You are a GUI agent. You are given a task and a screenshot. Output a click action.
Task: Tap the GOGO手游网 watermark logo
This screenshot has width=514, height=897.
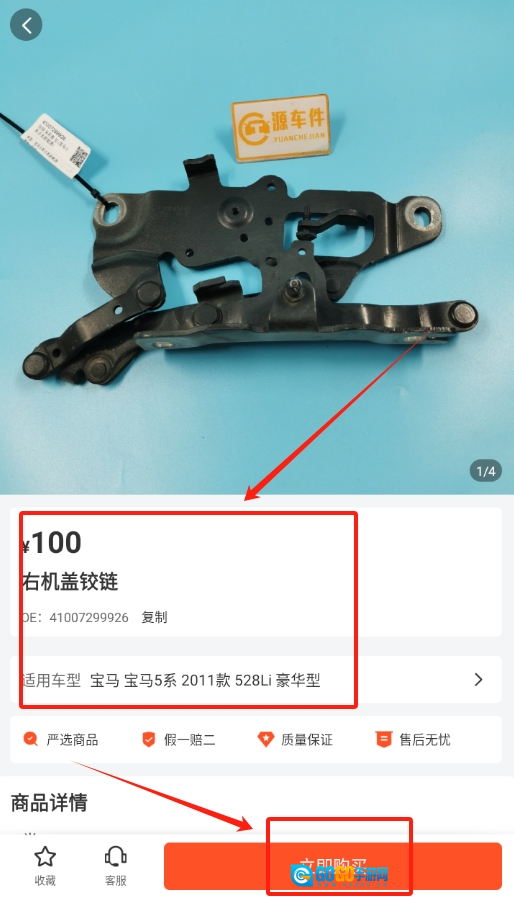pyautogui.click(x=340, y=875)
